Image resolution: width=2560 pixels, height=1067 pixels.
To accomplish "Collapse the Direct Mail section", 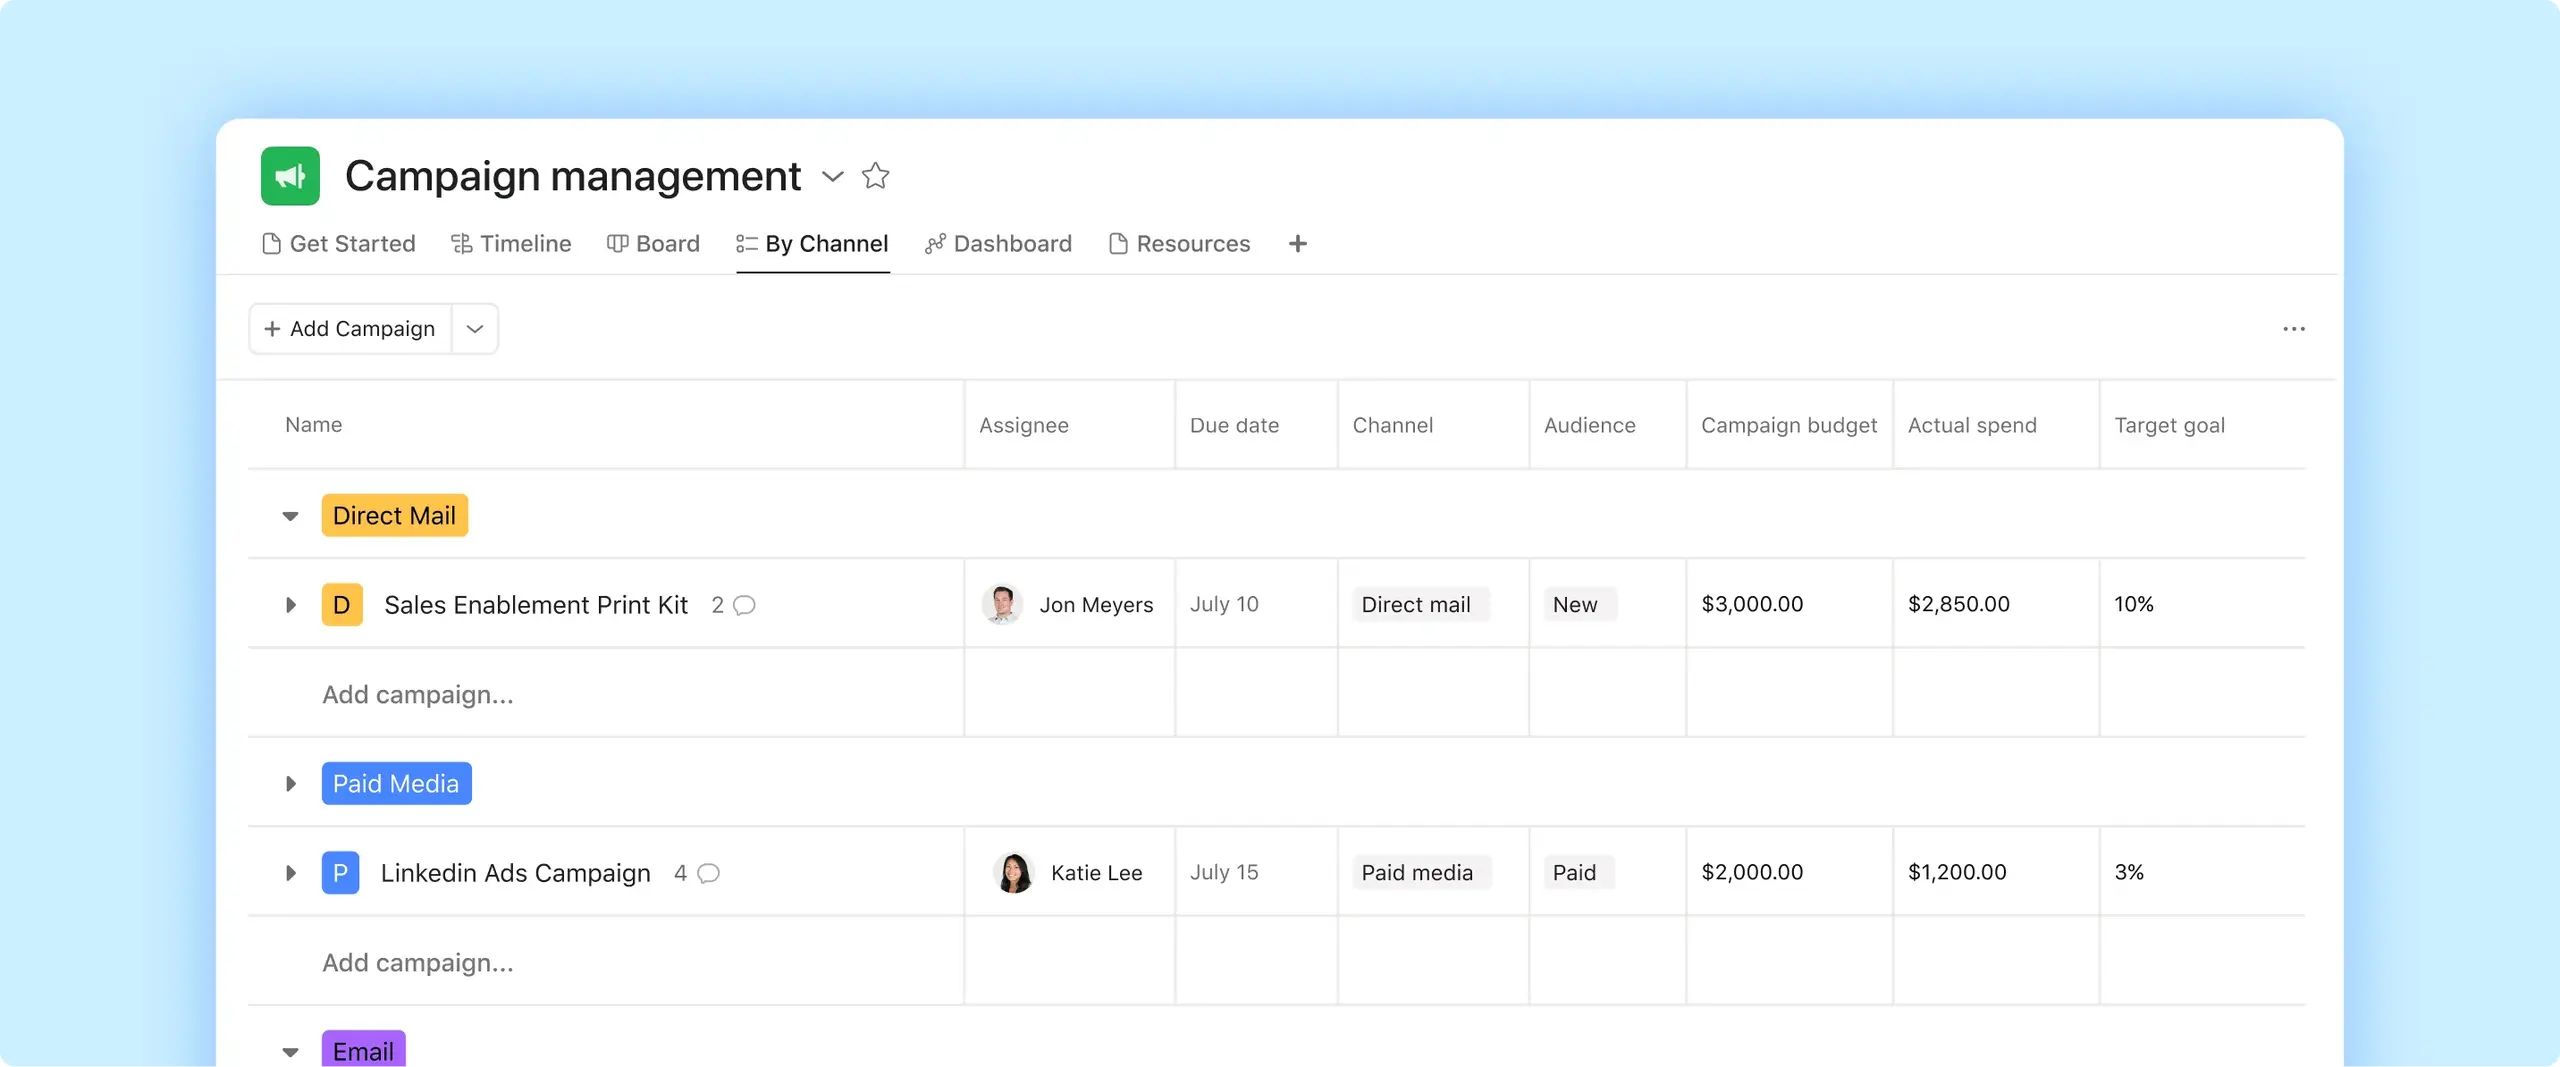I will (290, 516).
